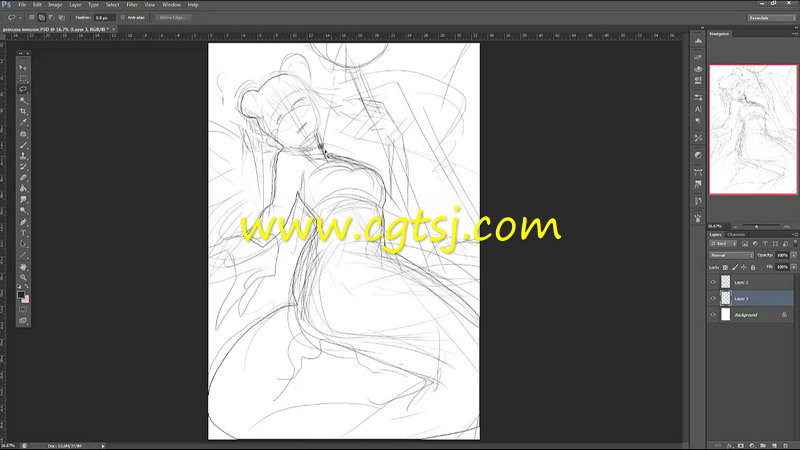Reset default foreground and background colors
Image resolution: width=800 pixels, height=450 pixels.
pyautogui.click(x=19, y=287)
